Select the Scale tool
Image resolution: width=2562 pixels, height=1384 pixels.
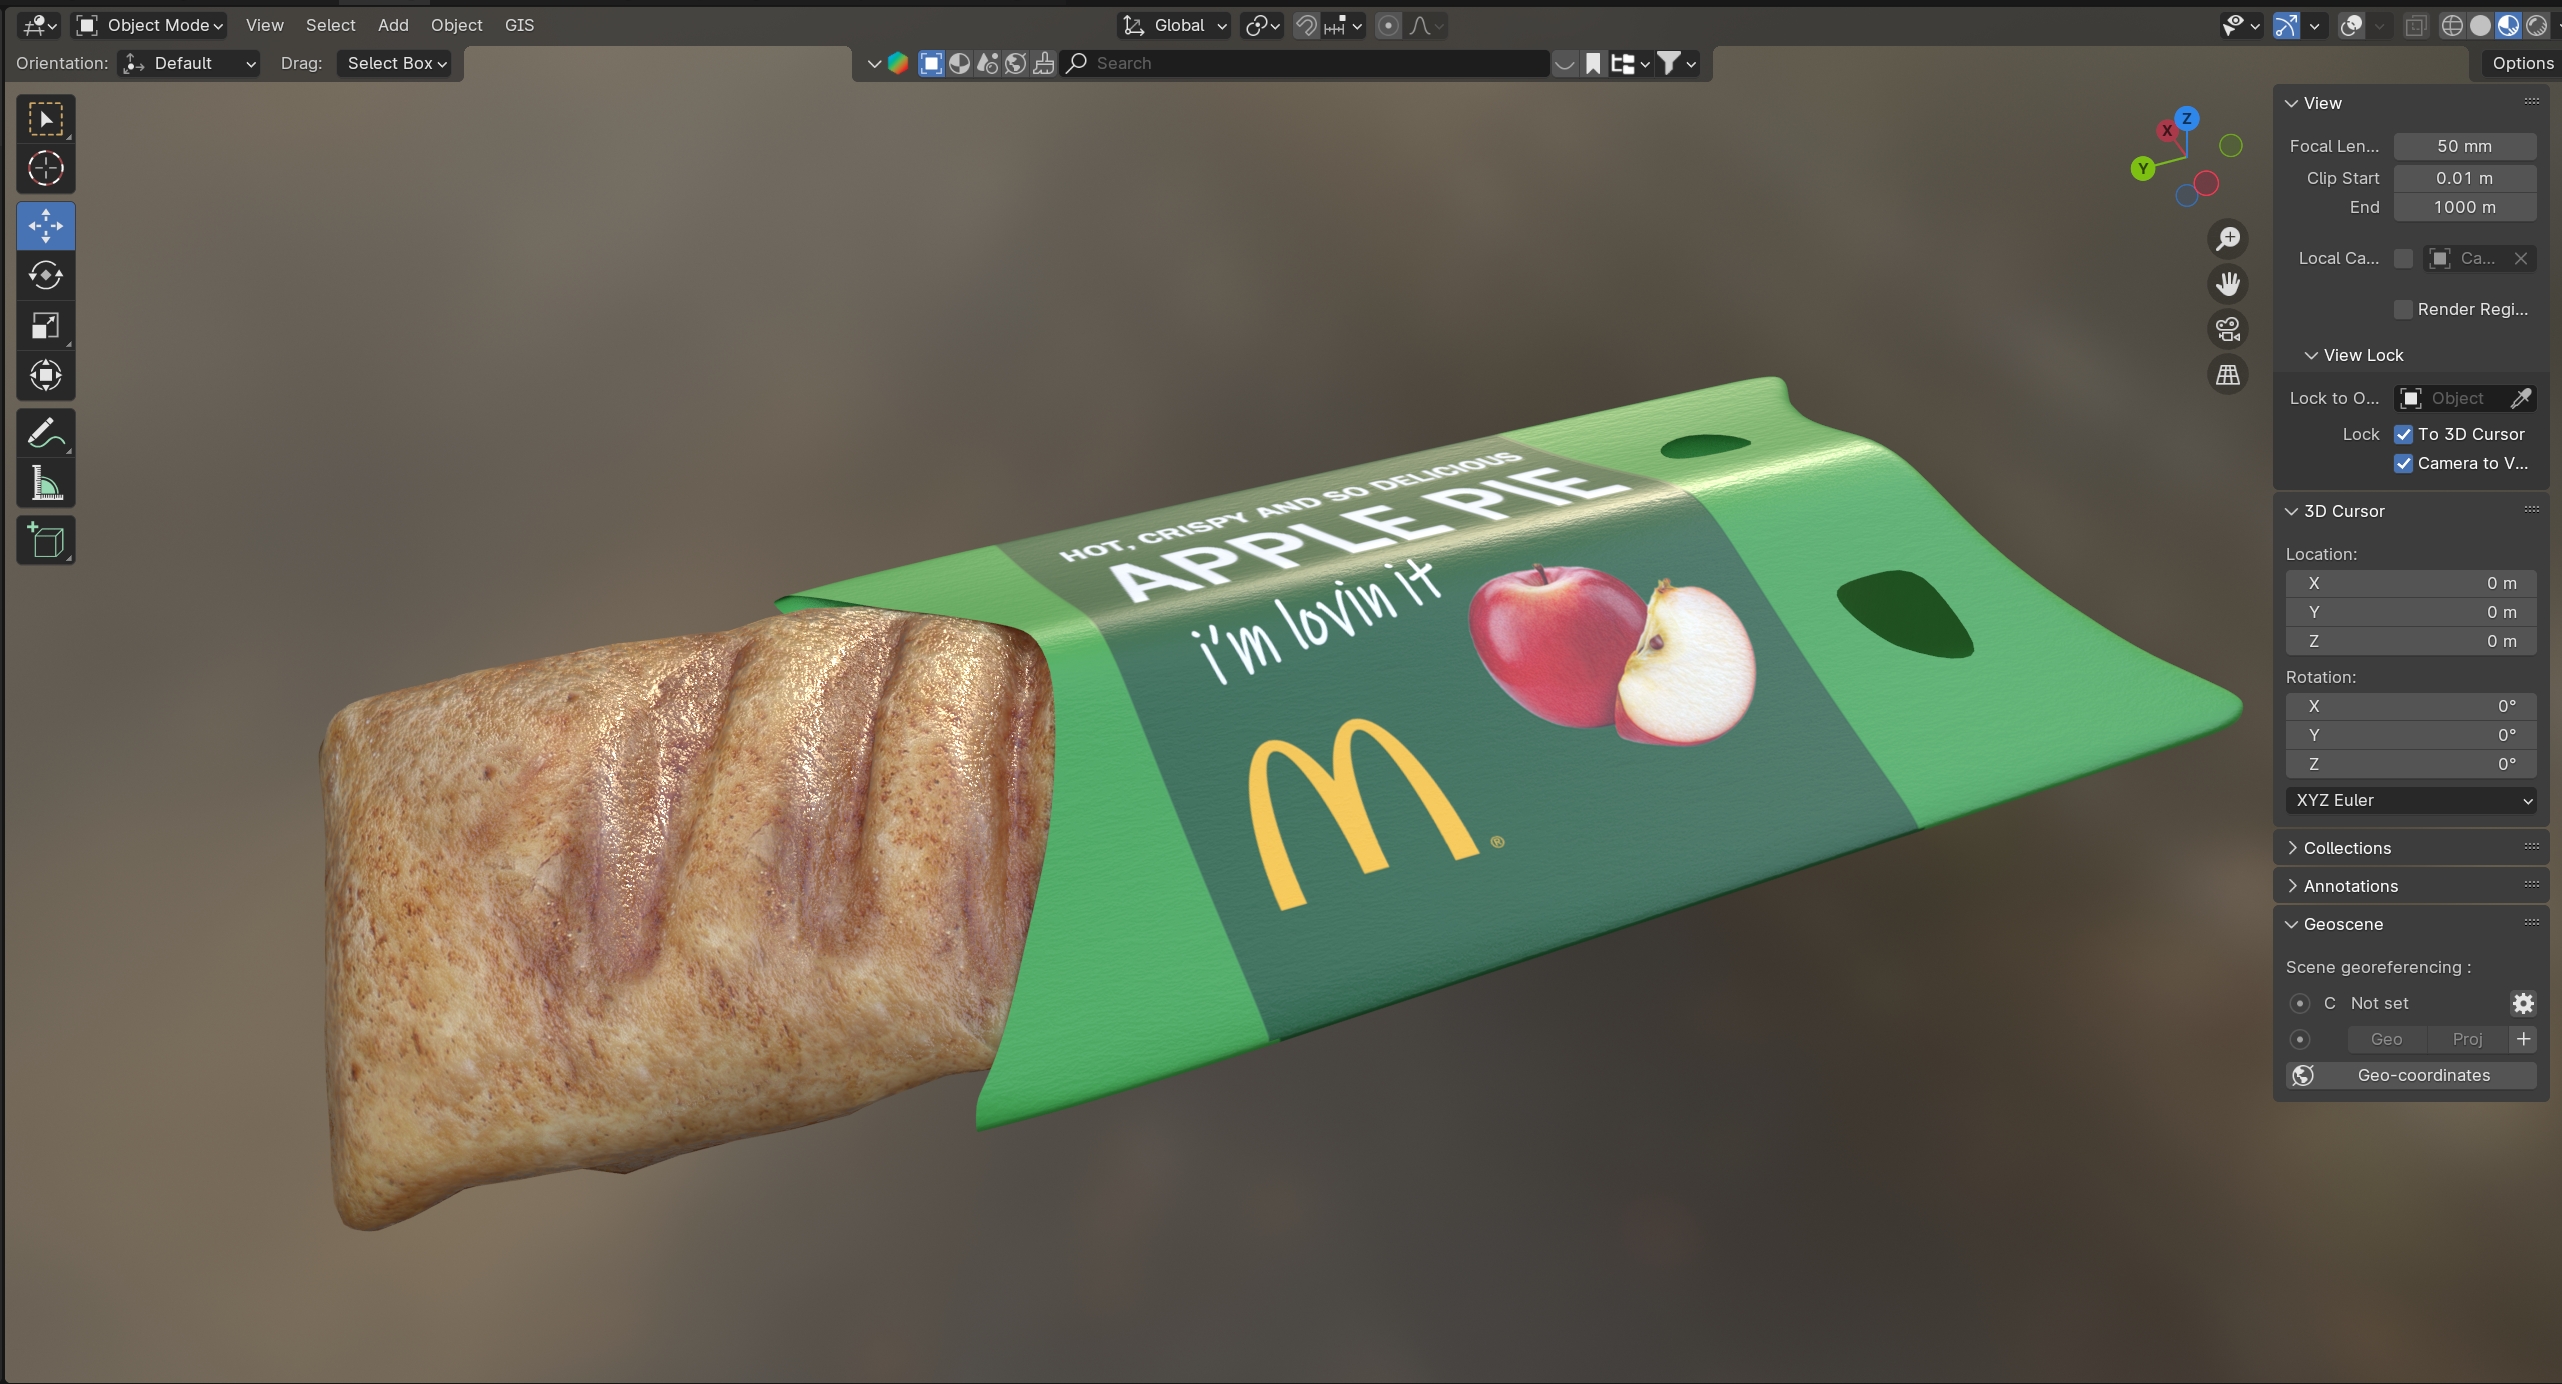point(45,326)
